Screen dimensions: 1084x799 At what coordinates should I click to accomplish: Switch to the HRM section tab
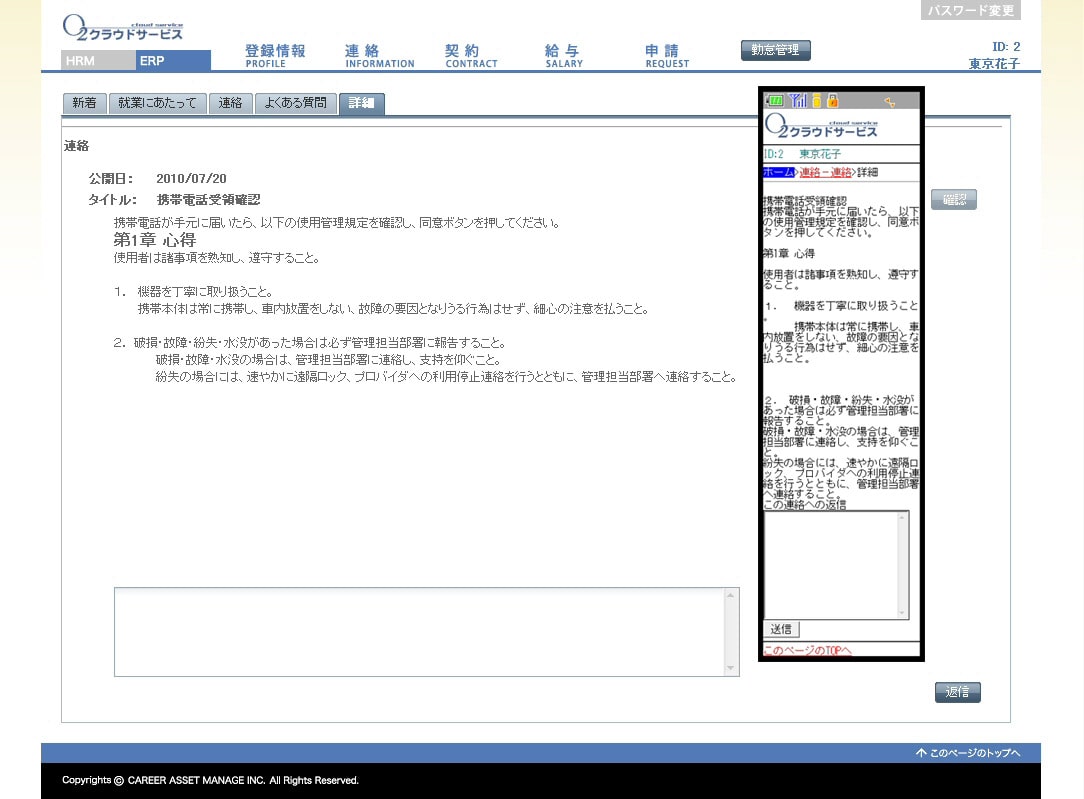pyautogui.click(x=98, y=61)
